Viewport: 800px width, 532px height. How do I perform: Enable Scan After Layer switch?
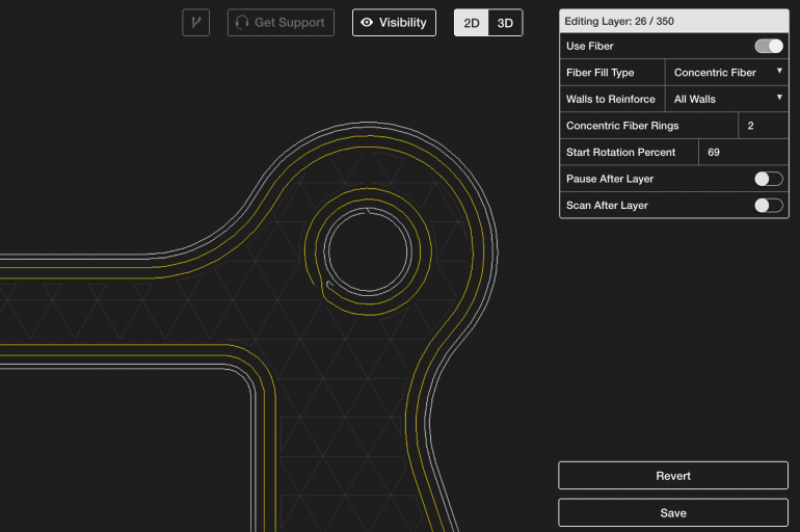coord(768,205)
